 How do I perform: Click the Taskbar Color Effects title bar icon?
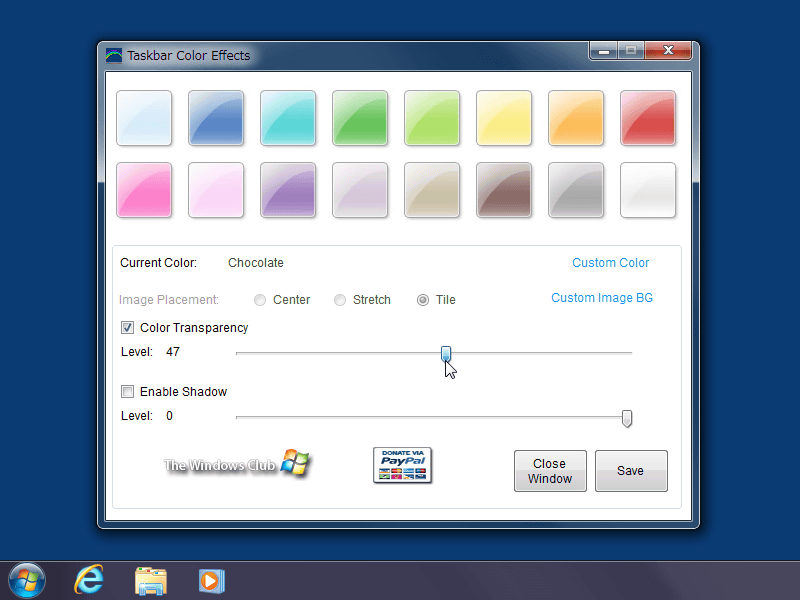click(x=114, y=55)
